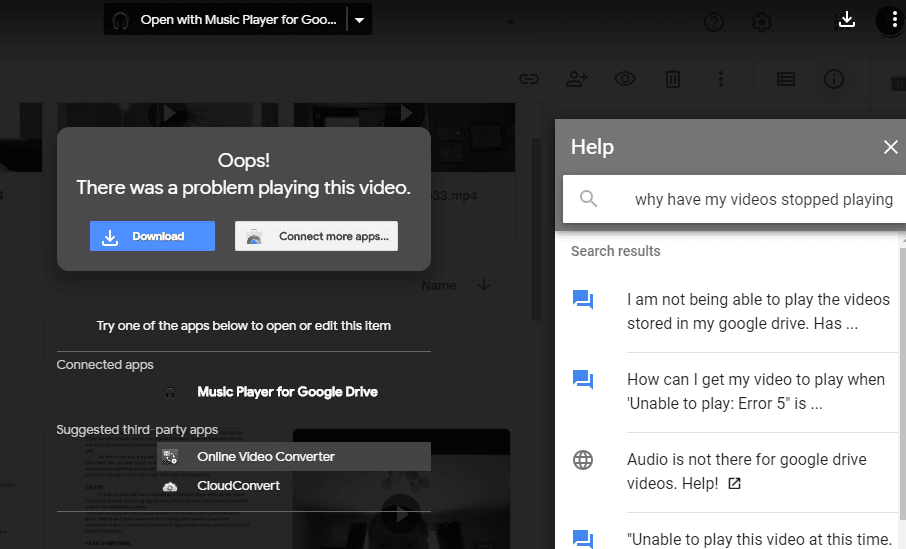Click the preview eye icon

click(x=625, y=79)
